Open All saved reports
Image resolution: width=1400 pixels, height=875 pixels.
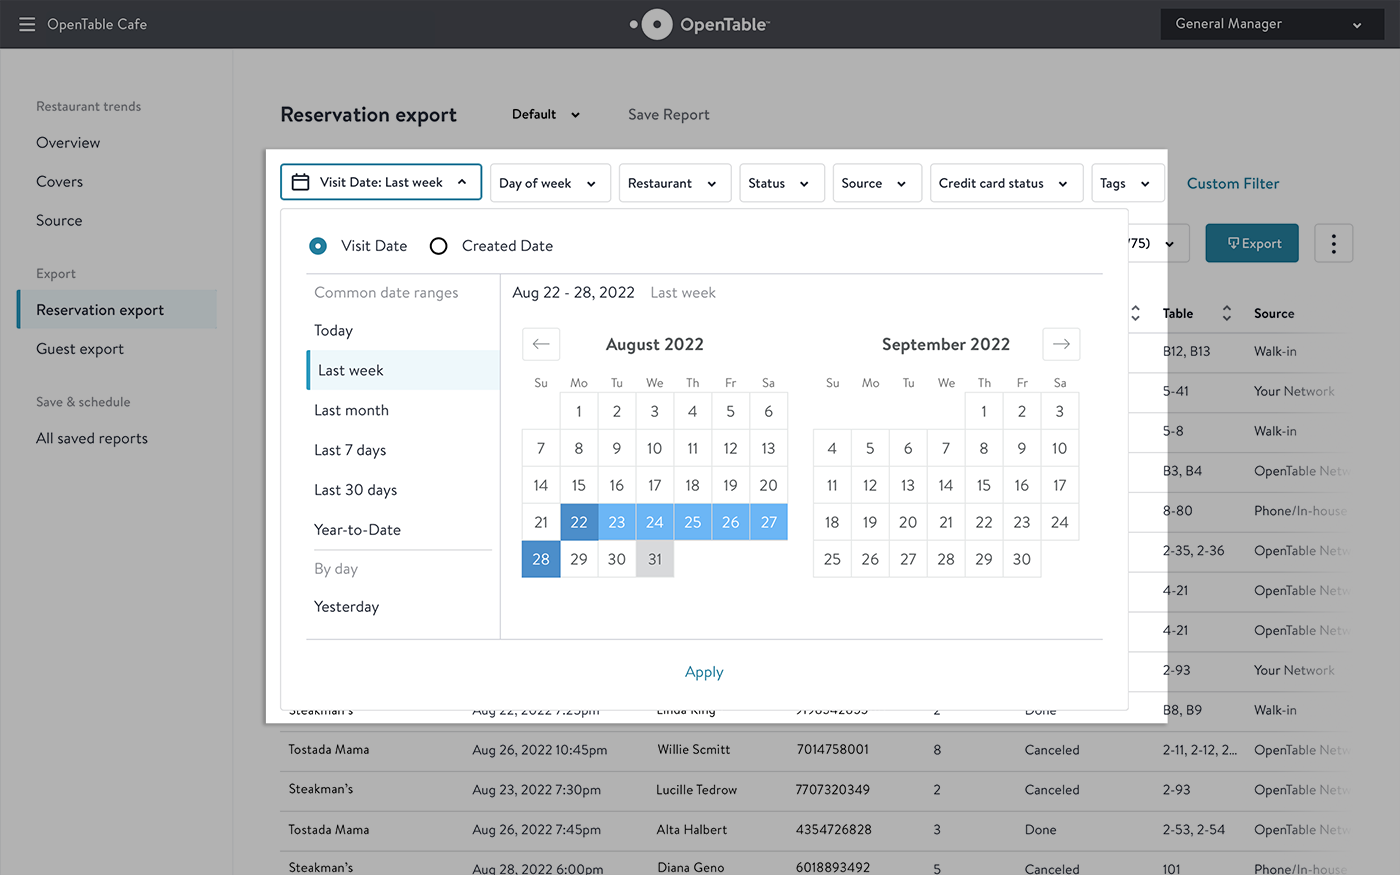pyautogui.click(x=92, y=438)
